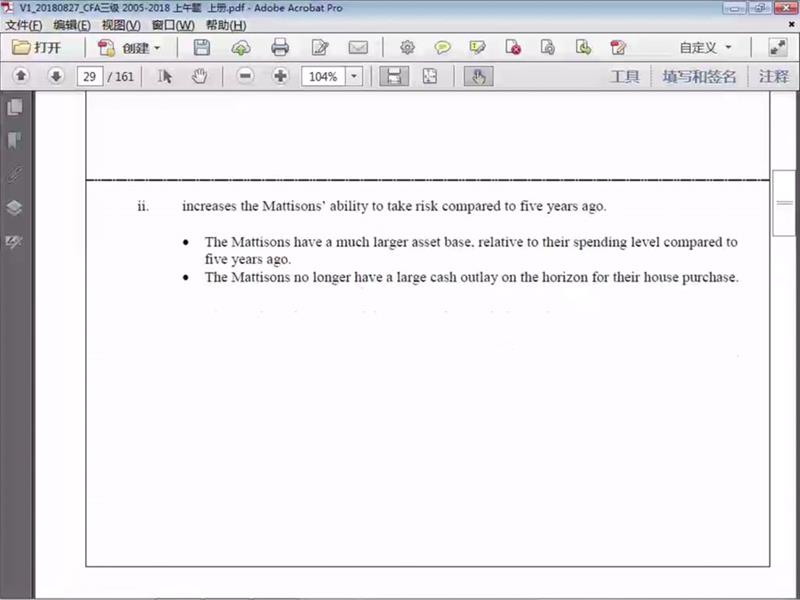Toggle the Hand pan tool

[199, 76]
